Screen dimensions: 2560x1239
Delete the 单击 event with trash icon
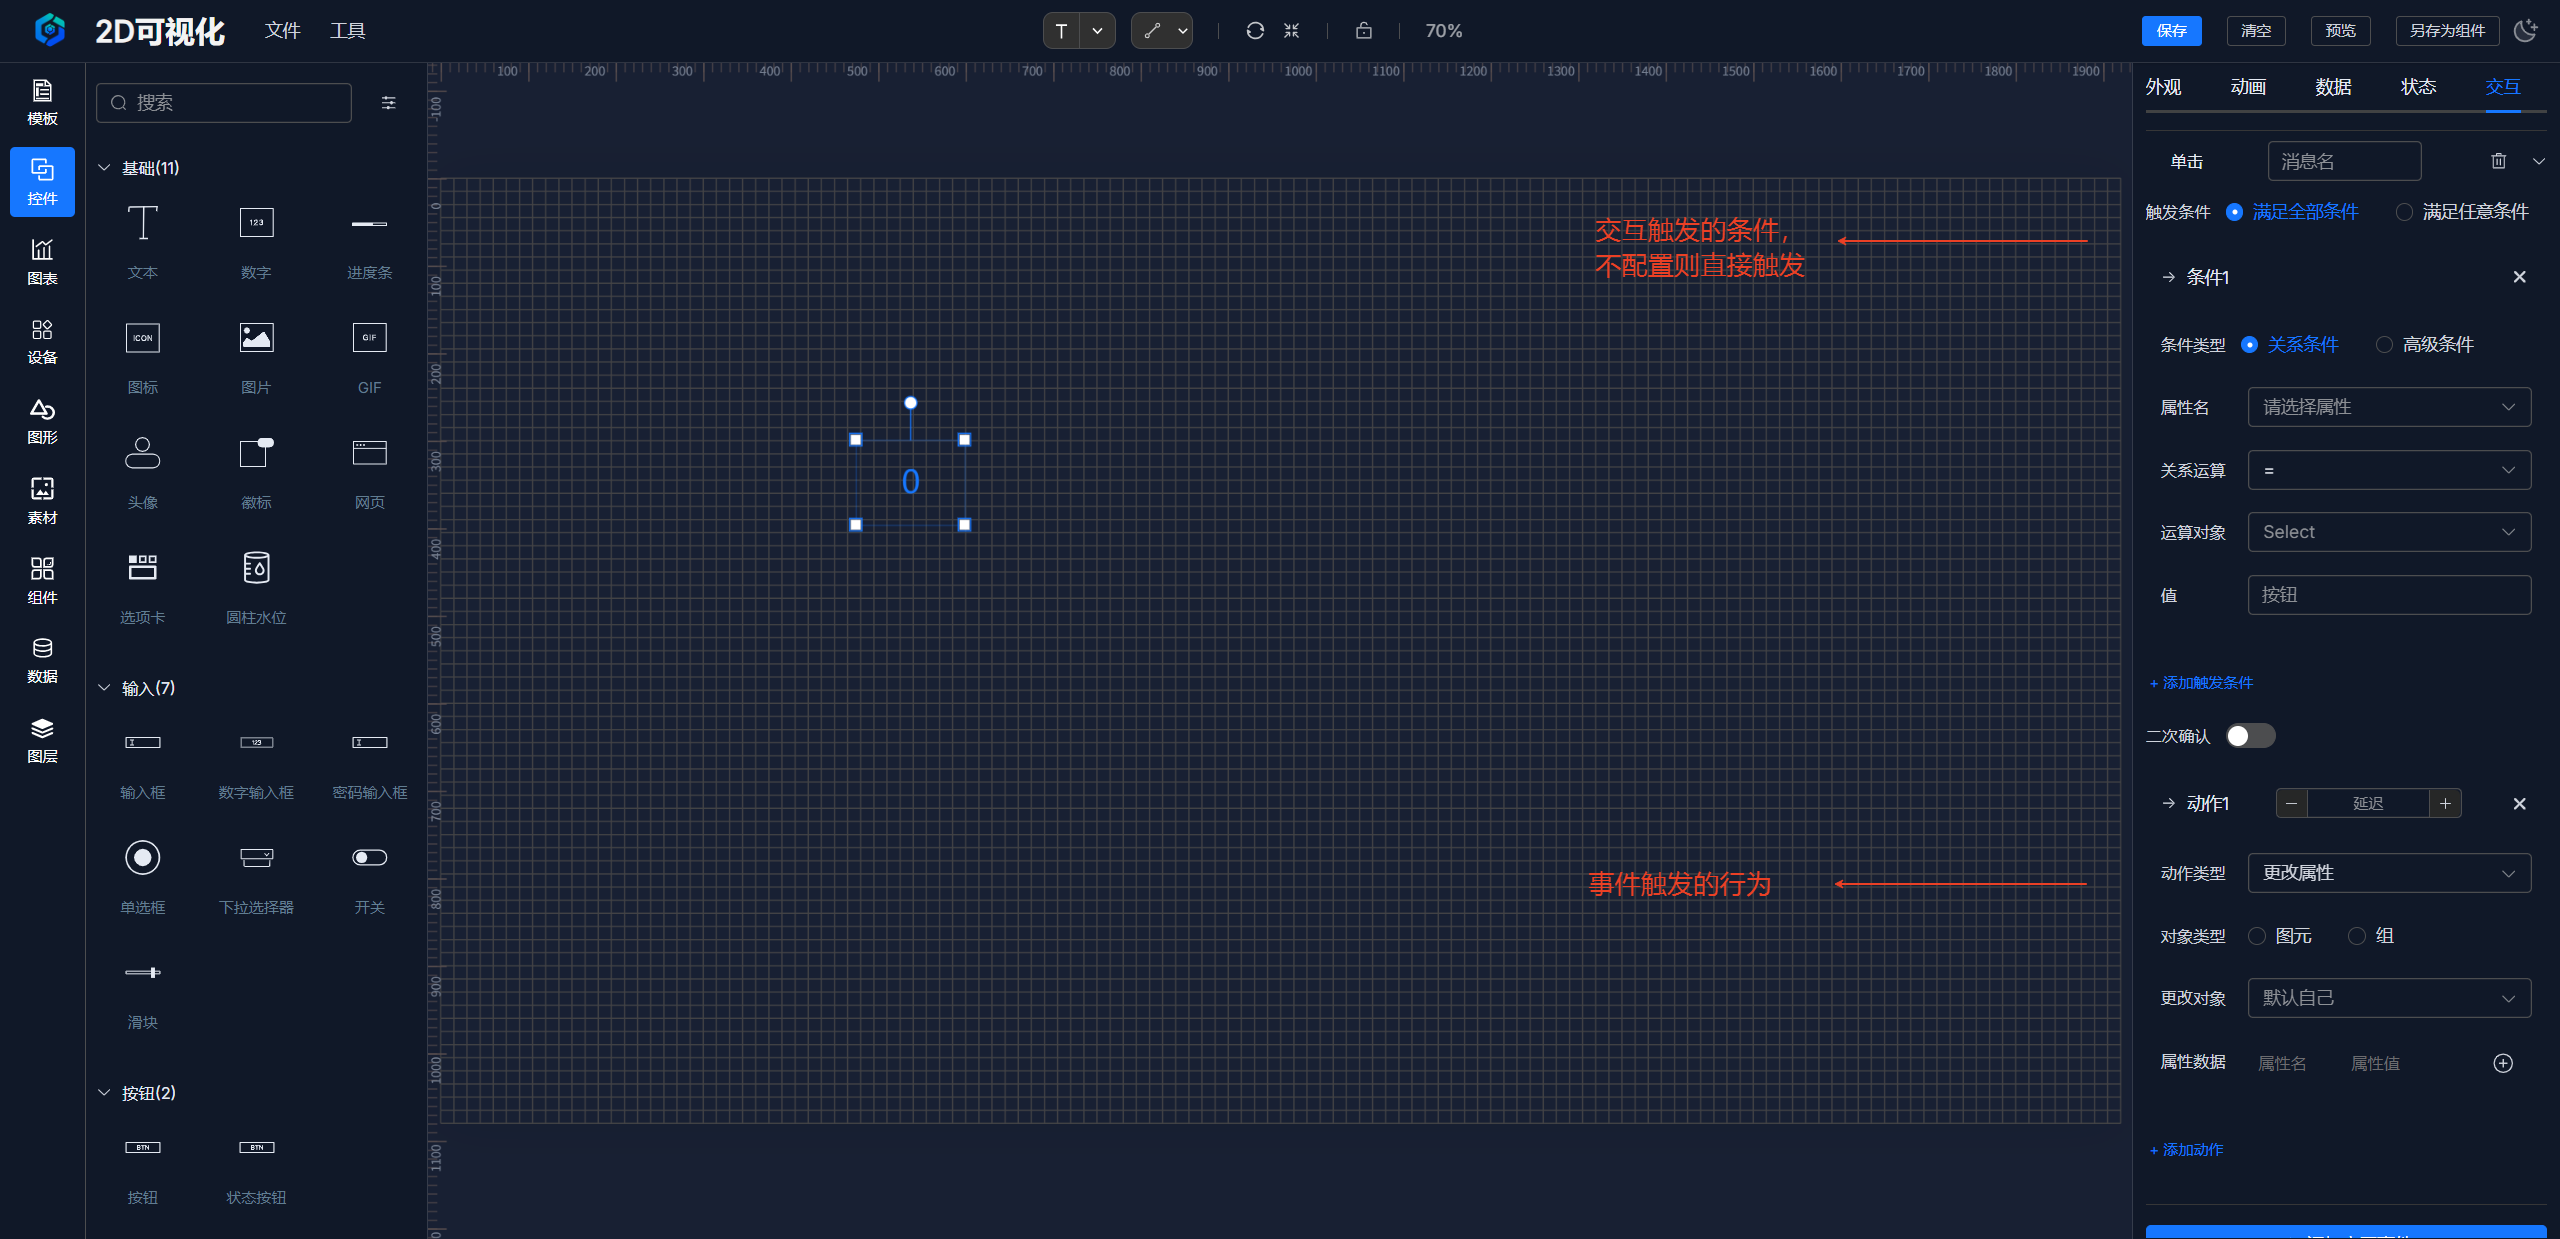(x=2498, y=161)
